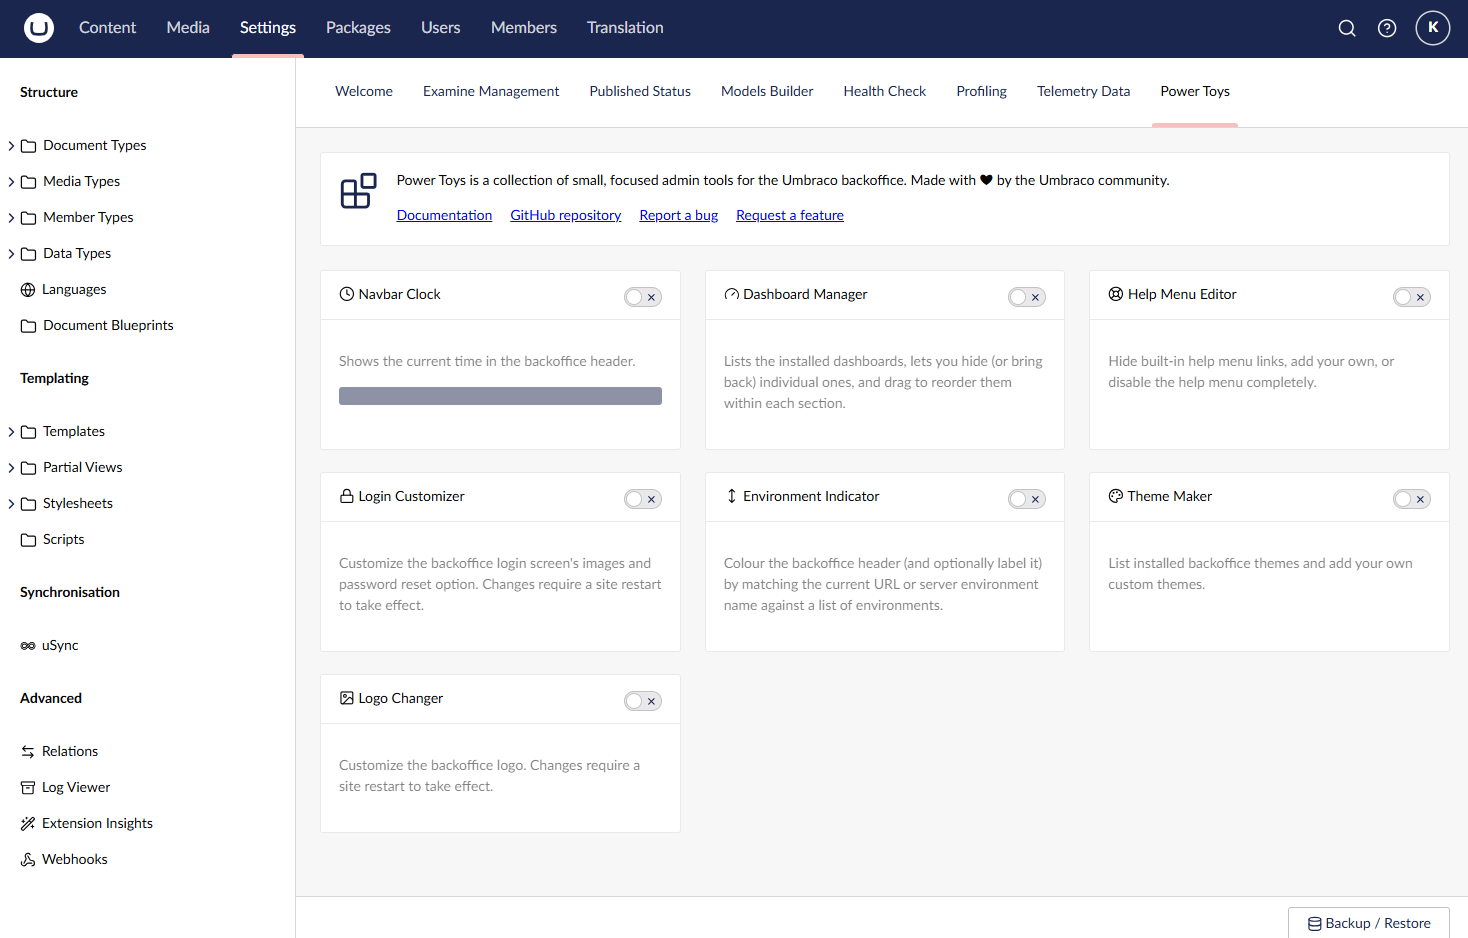Open the search magnifier icon
Viewport: 1468px width, 938px height.
click(1347, 28)
